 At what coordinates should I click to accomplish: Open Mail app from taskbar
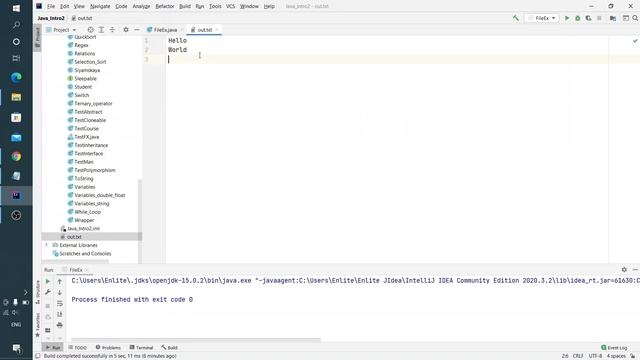click(16, 138)
